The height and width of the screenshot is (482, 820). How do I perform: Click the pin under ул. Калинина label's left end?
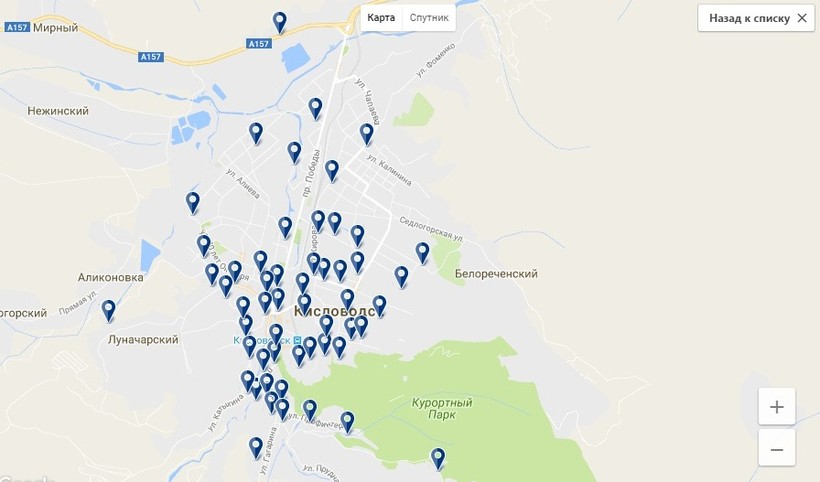pos(332,171)
